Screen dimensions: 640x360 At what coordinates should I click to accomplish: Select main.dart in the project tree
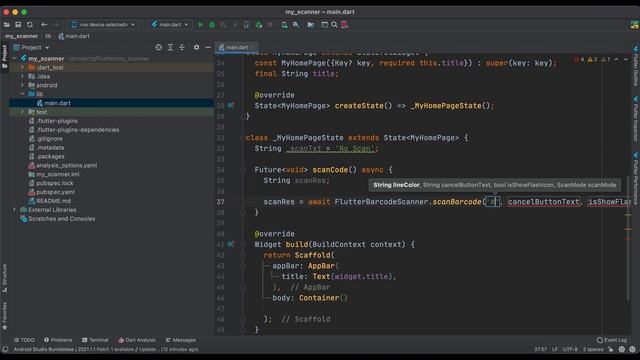[x=57, y=103]
